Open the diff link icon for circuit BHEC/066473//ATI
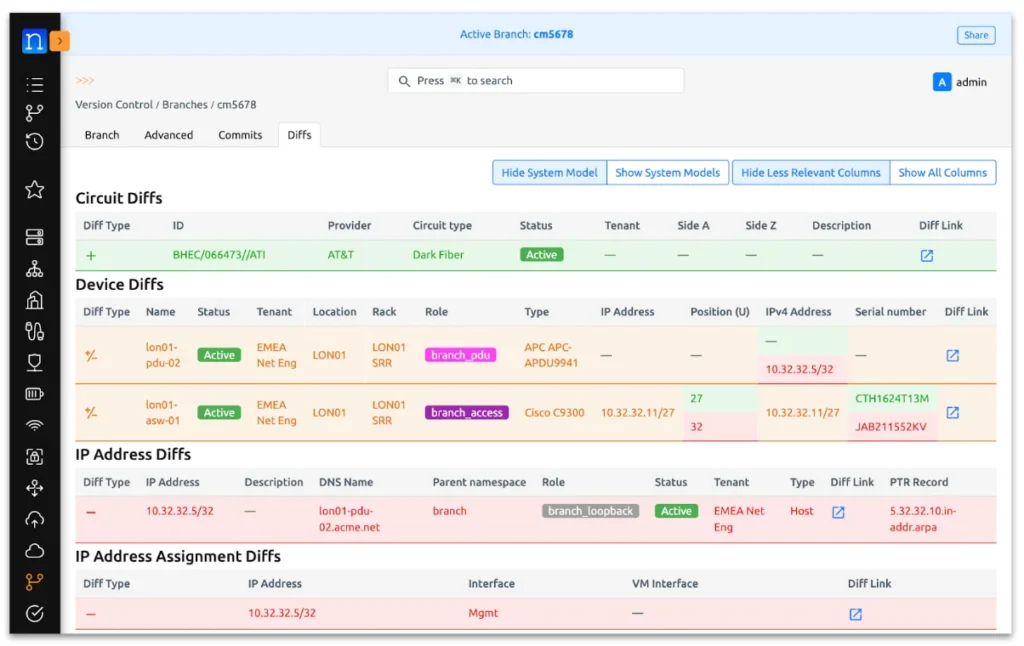Screen dimensions: 1024x646 coord(926,255)
